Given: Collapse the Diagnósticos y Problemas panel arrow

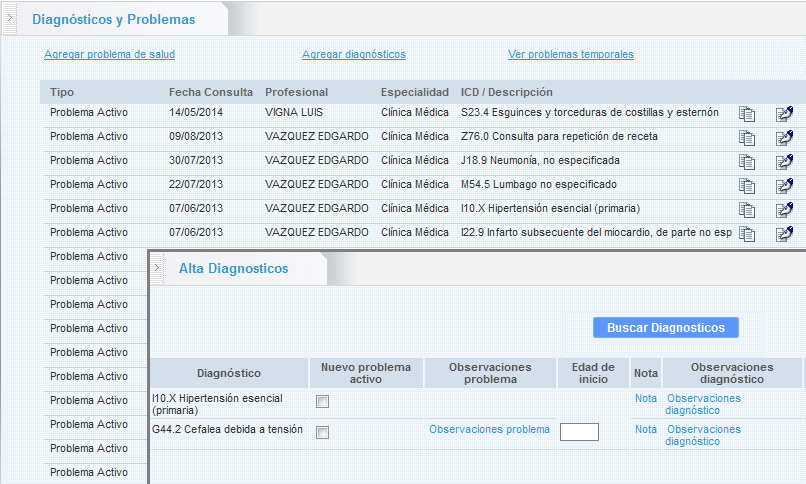Looking at the screenshot, I should click(x=10, y=19).
